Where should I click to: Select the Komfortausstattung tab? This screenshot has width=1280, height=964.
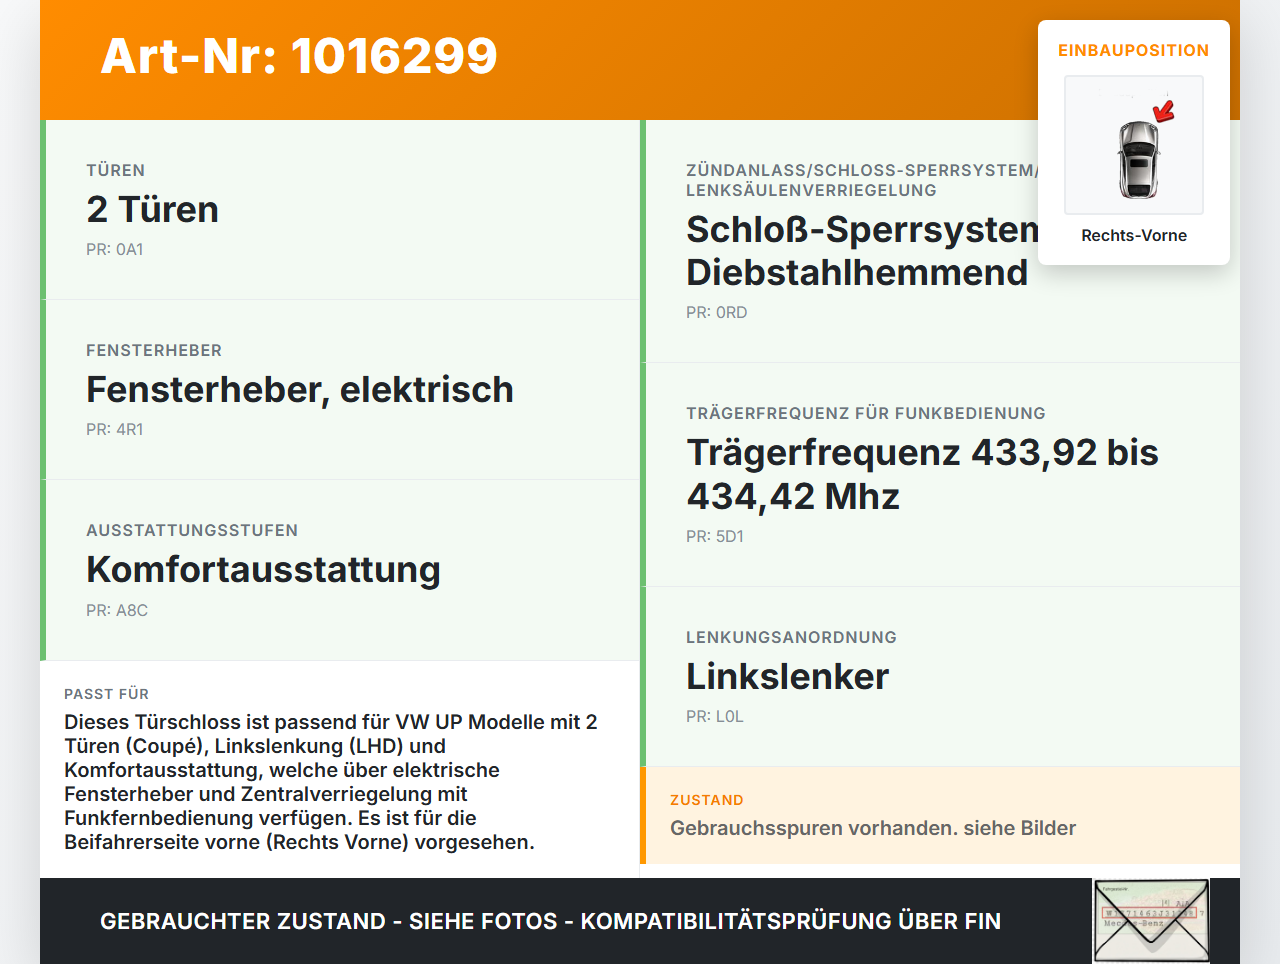pyautogui.click(x=340, y=569)
